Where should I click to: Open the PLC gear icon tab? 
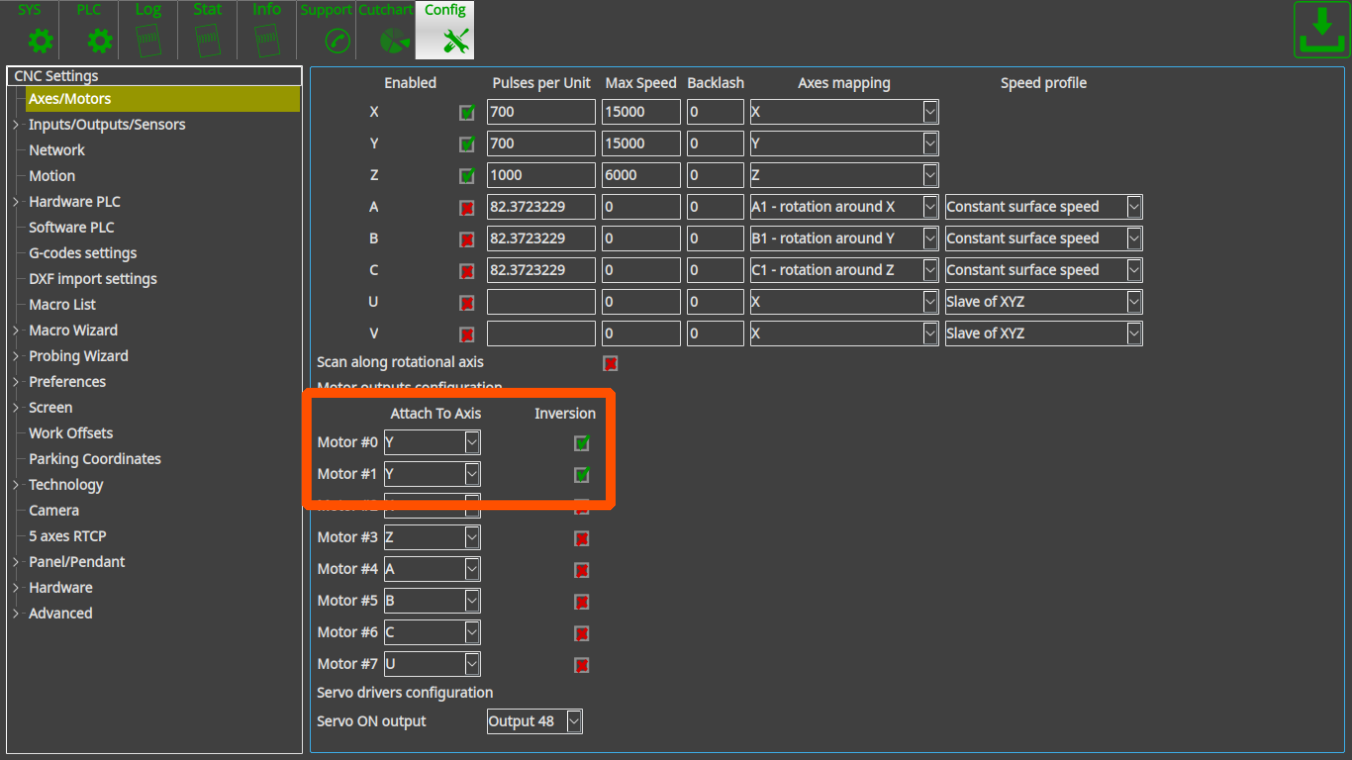click(x=99, y=40)
